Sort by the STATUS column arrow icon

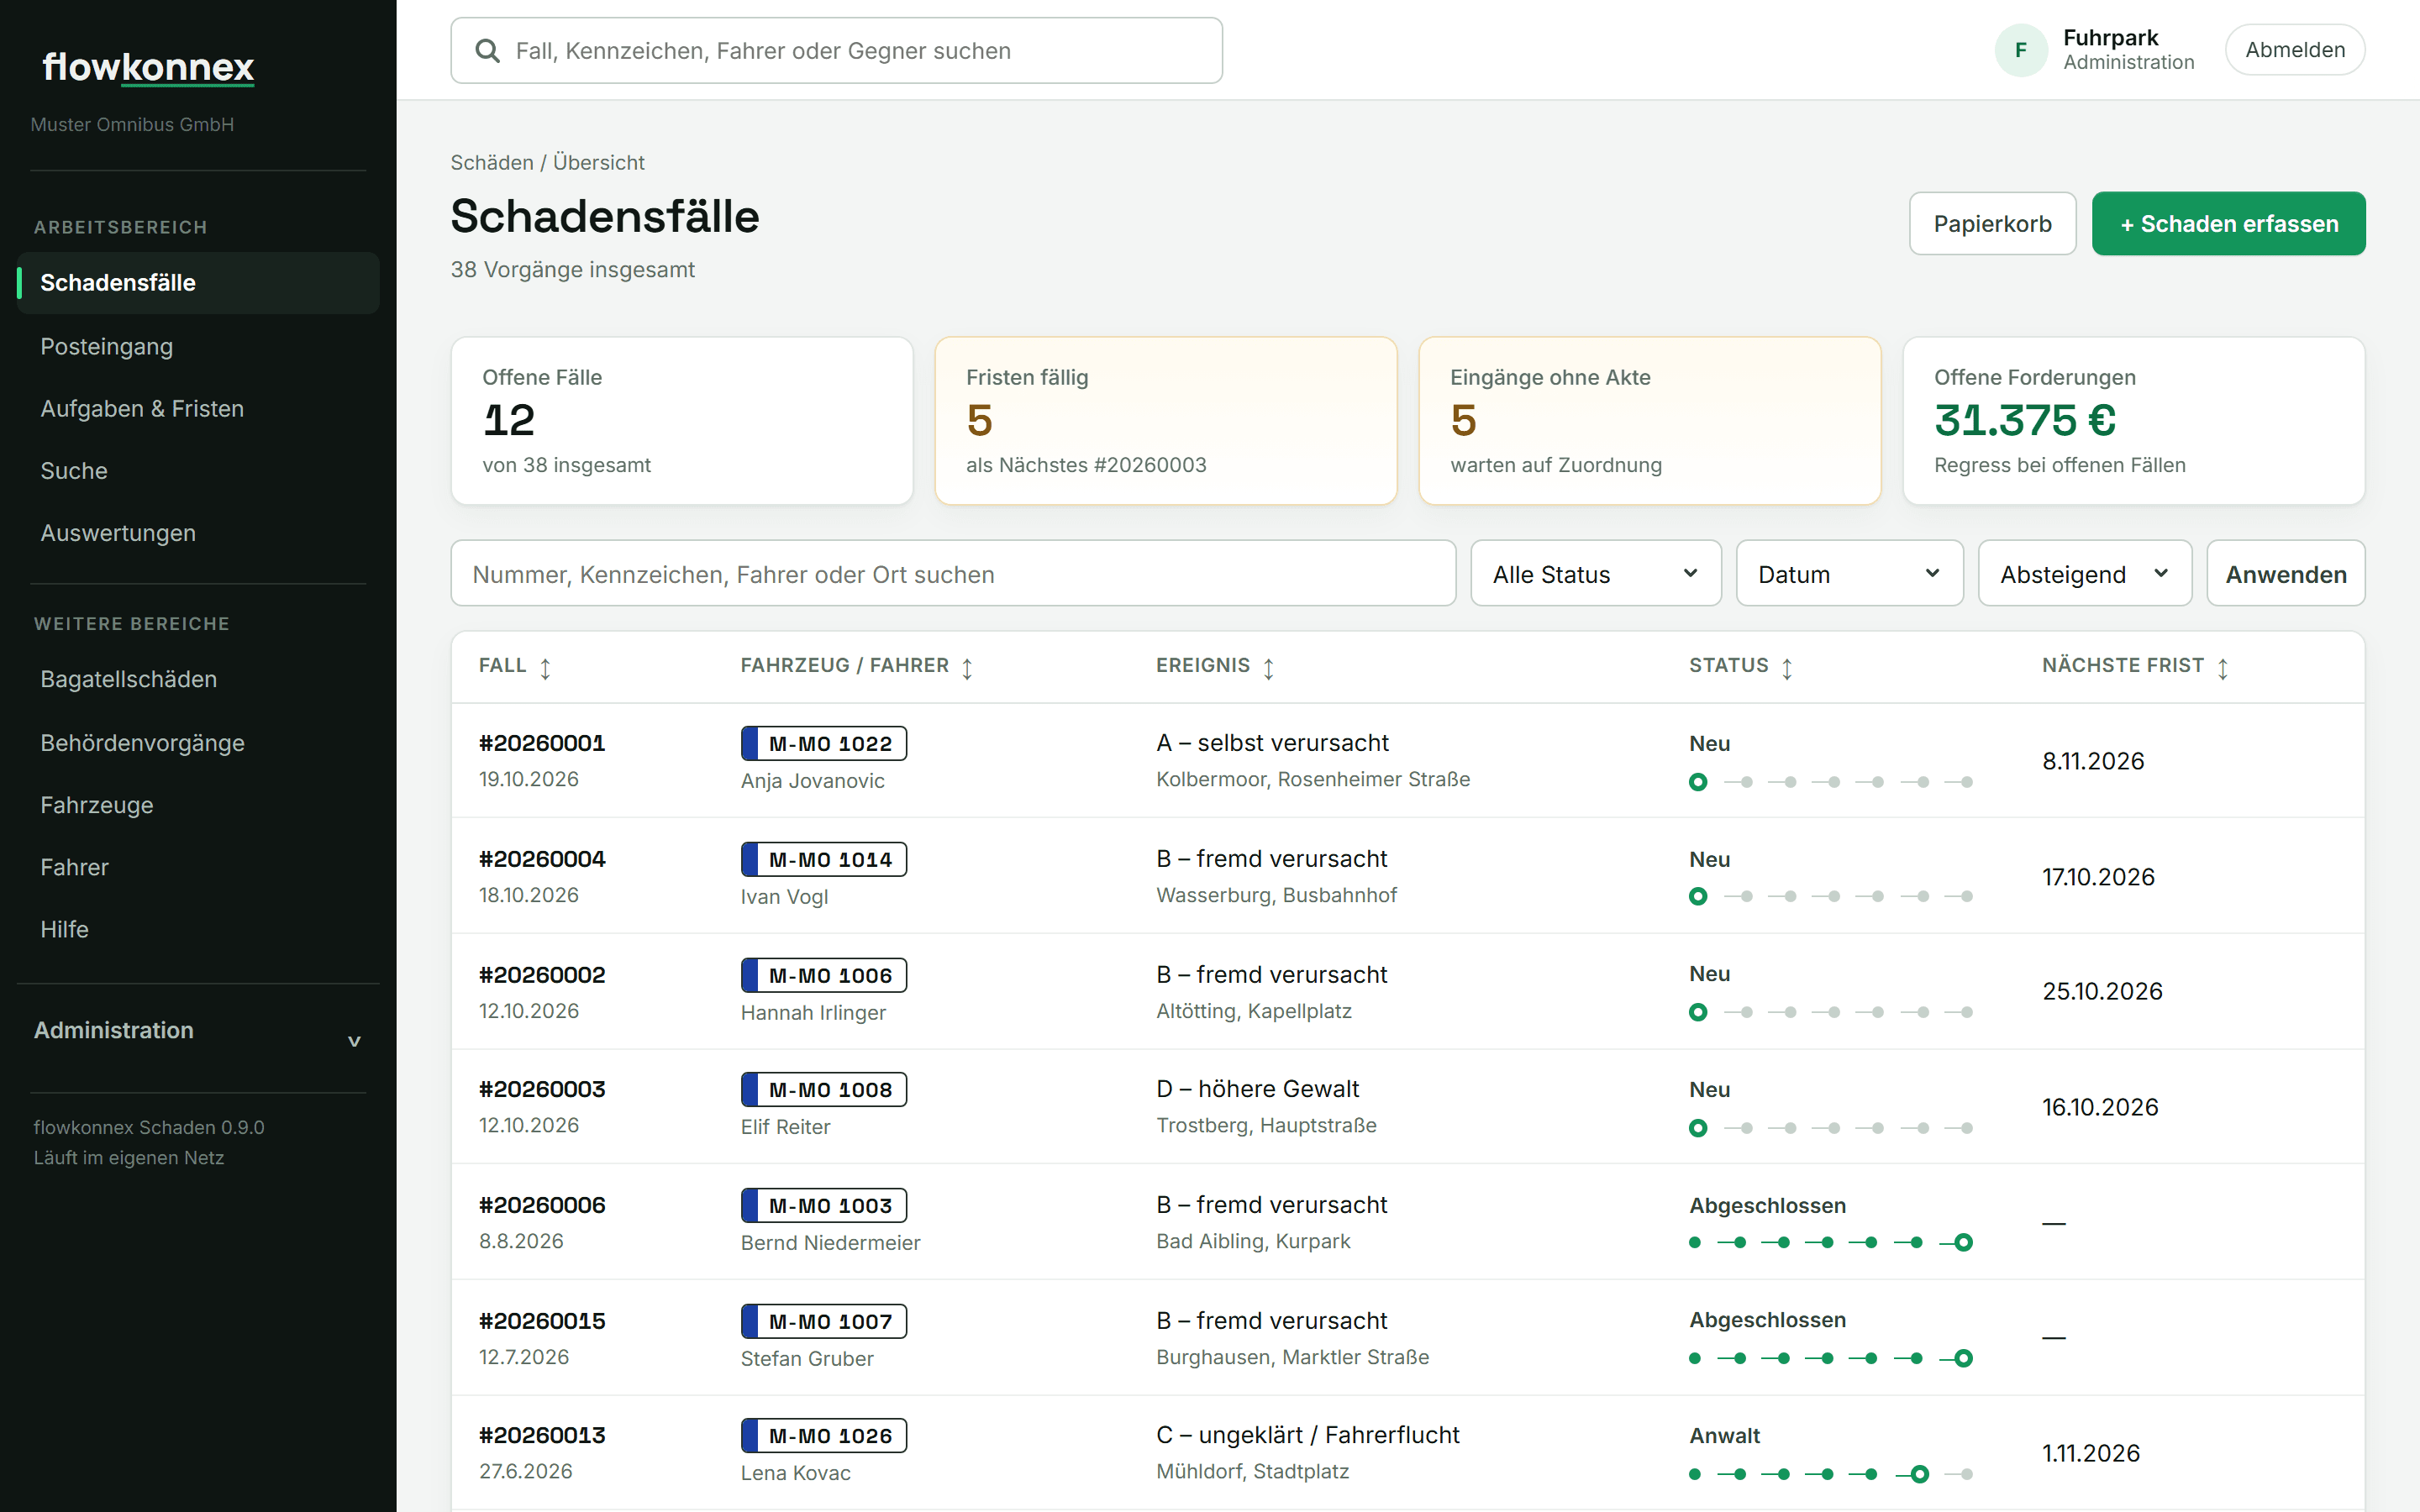(1787, 668)
